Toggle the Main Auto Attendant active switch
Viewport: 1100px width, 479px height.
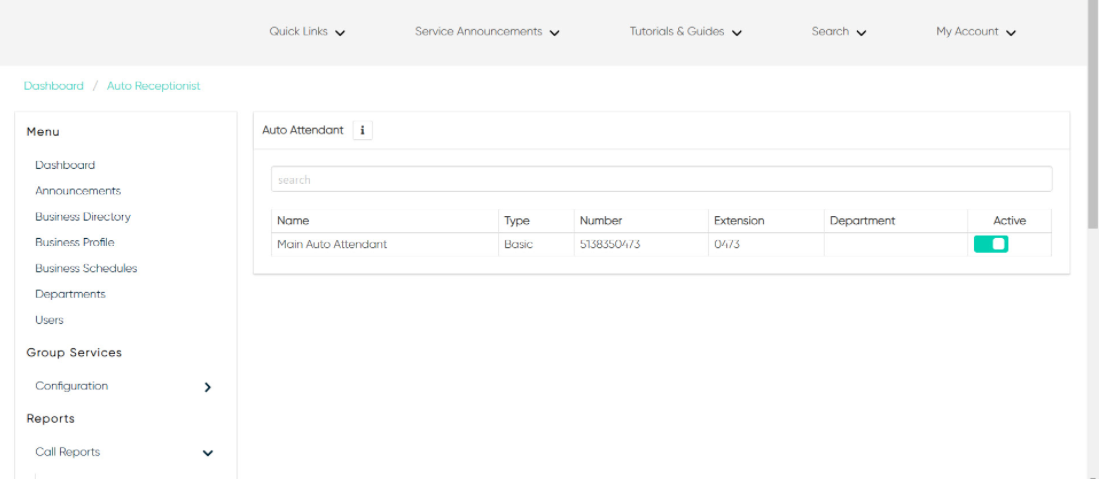click(x=991, y=244)
